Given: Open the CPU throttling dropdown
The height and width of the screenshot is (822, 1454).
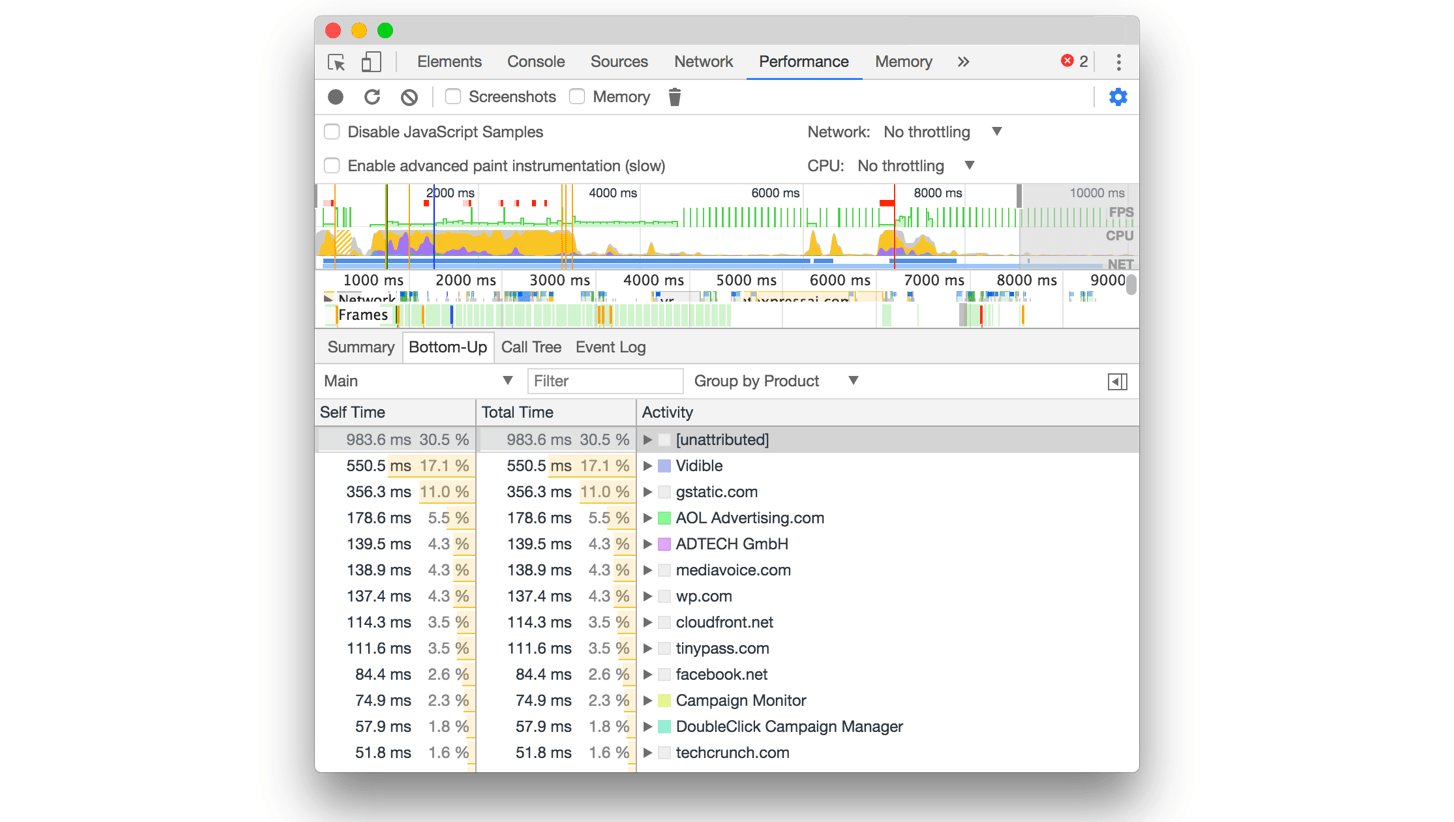Looking at the screenshot, I should click(916, 166).
